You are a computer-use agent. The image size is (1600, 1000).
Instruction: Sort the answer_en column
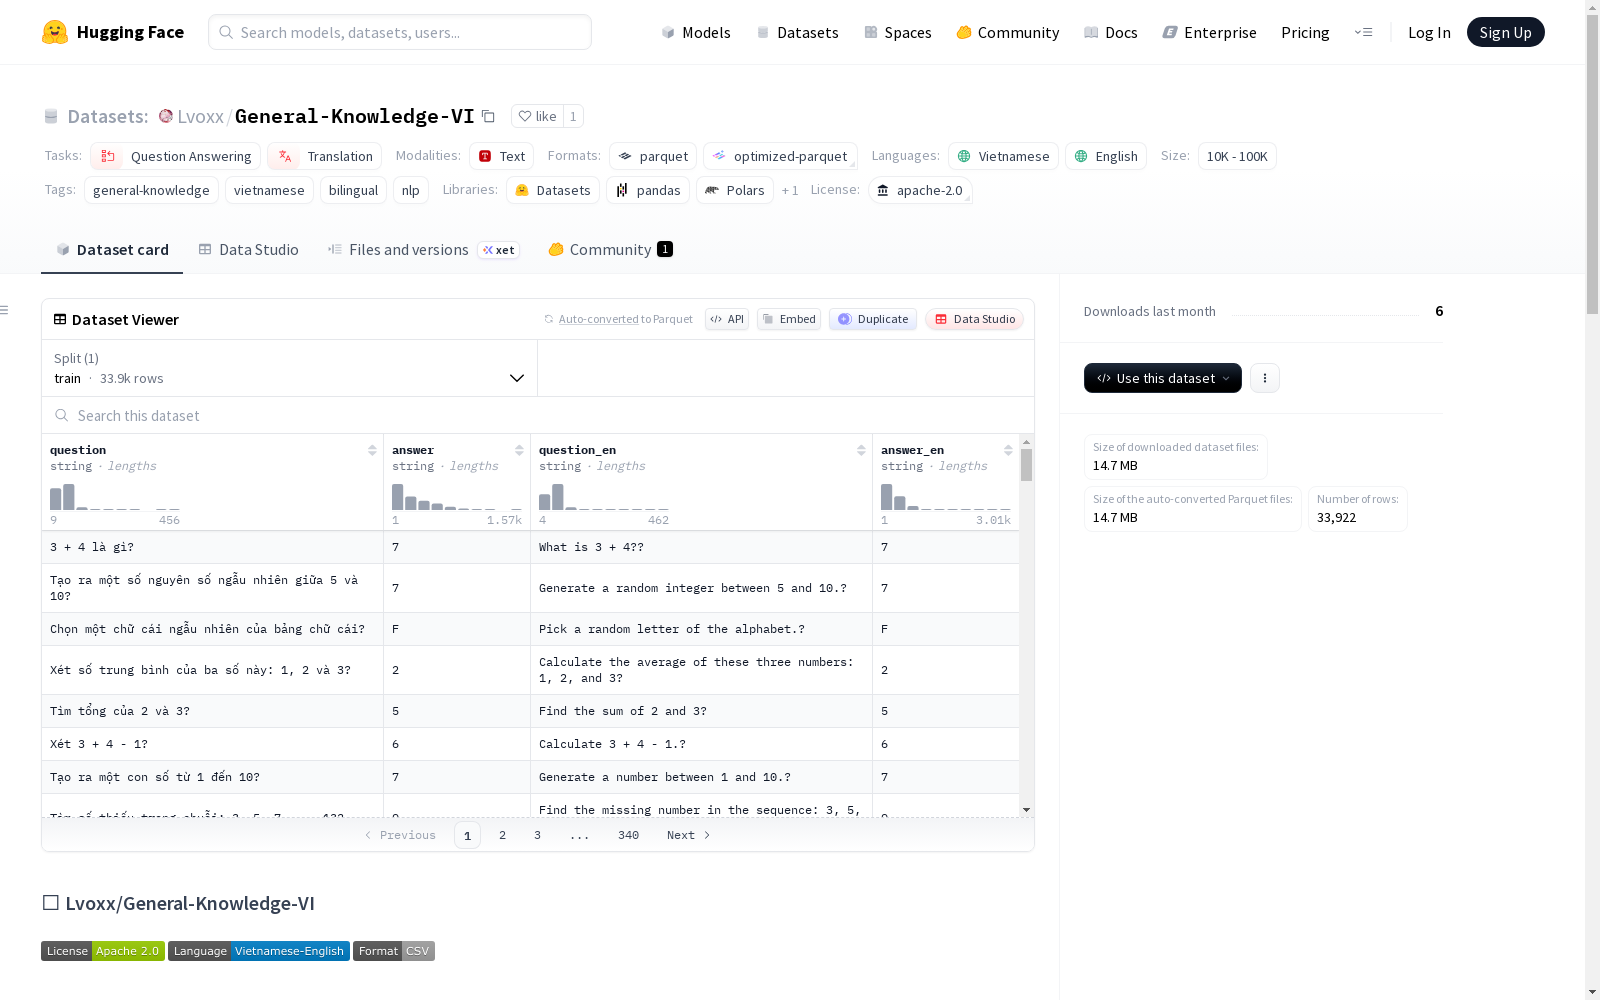tap(1008, 450)
